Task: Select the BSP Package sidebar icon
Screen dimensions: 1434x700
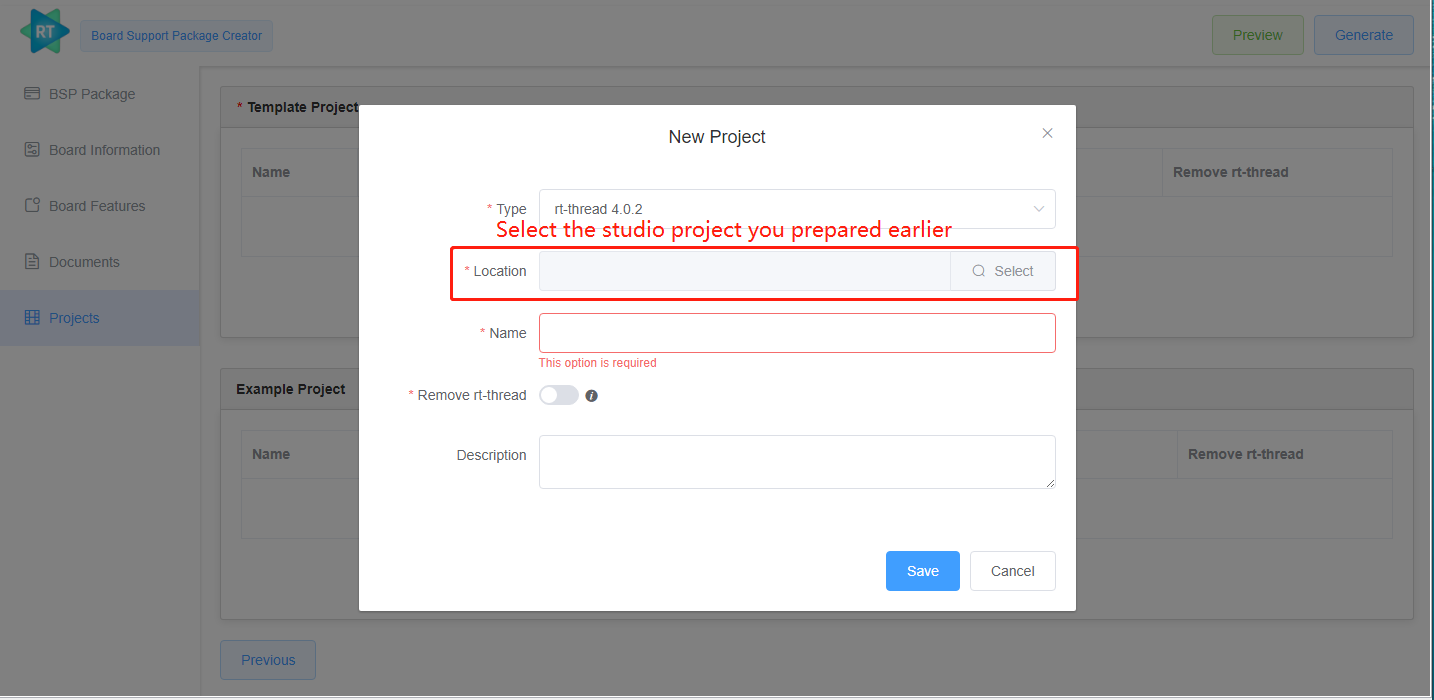Action: 31,93
